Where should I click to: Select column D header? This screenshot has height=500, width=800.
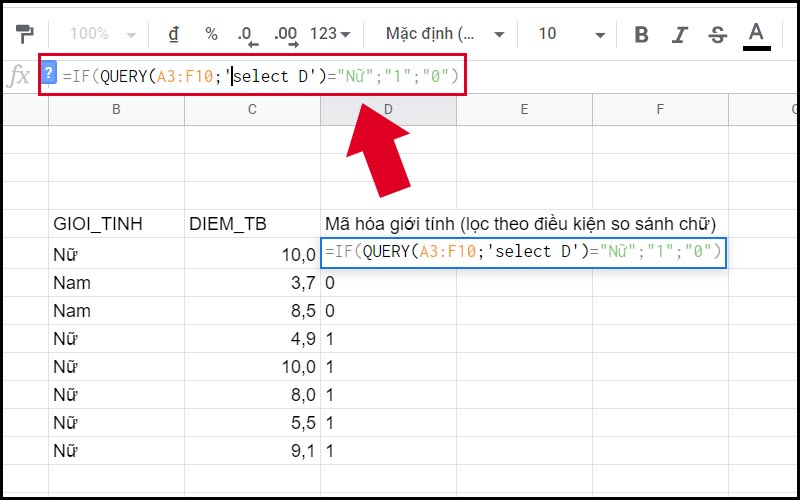(388, 108)
